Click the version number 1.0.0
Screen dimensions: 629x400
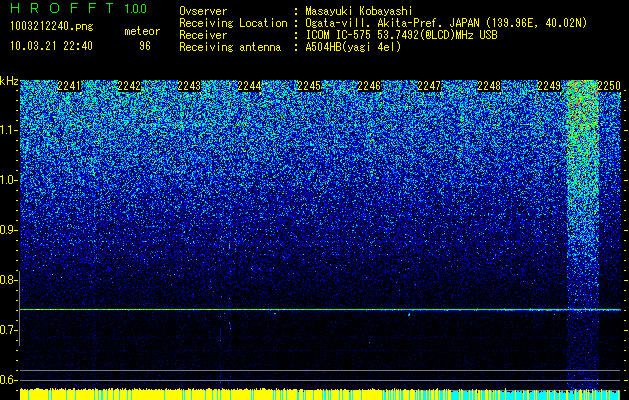136,9
